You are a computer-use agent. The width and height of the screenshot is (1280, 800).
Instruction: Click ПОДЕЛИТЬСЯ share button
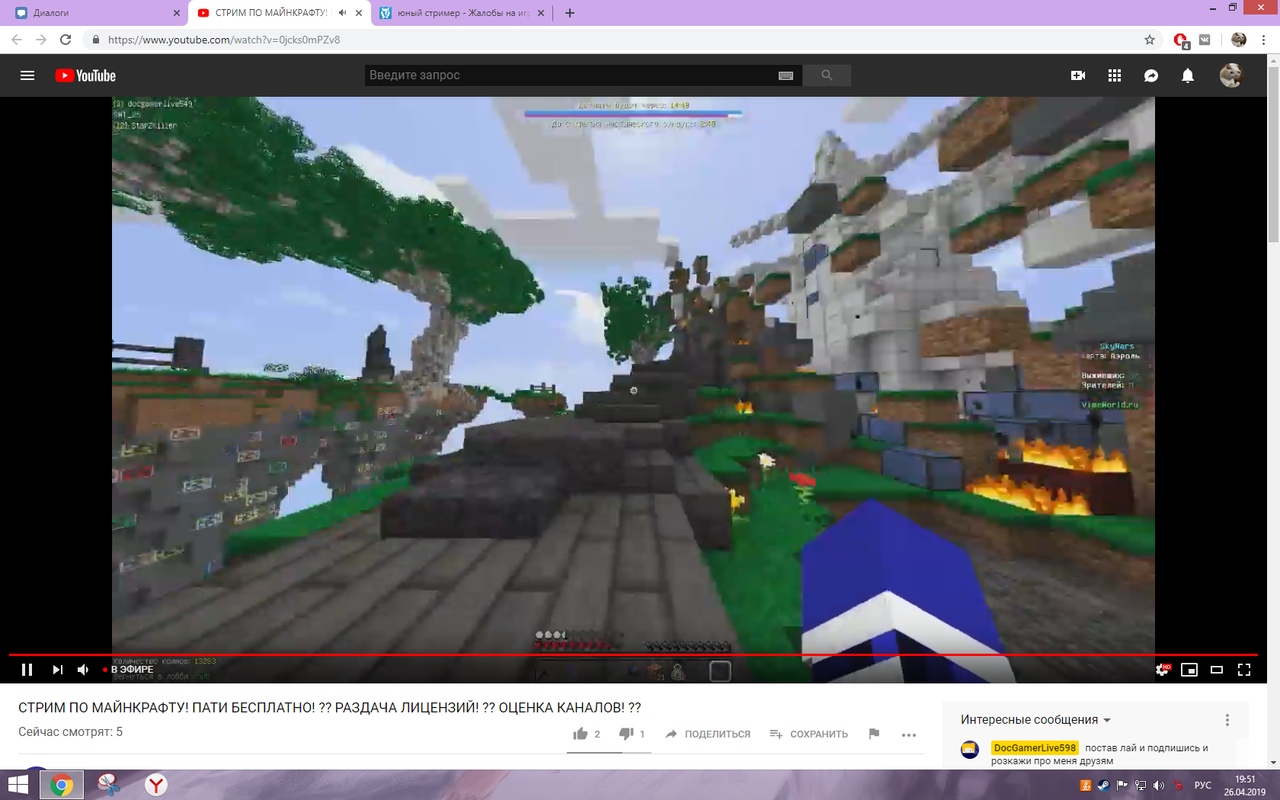pos(708,734)
